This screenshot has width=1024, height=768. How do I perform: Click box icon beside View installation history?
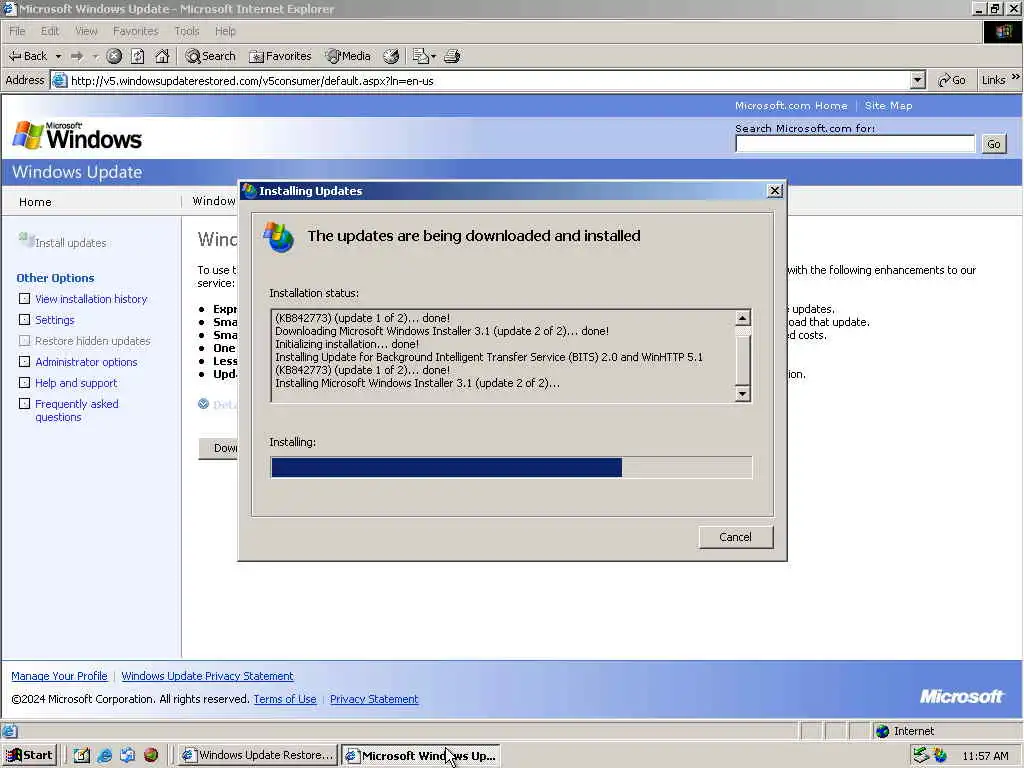[x=24, y=298]
